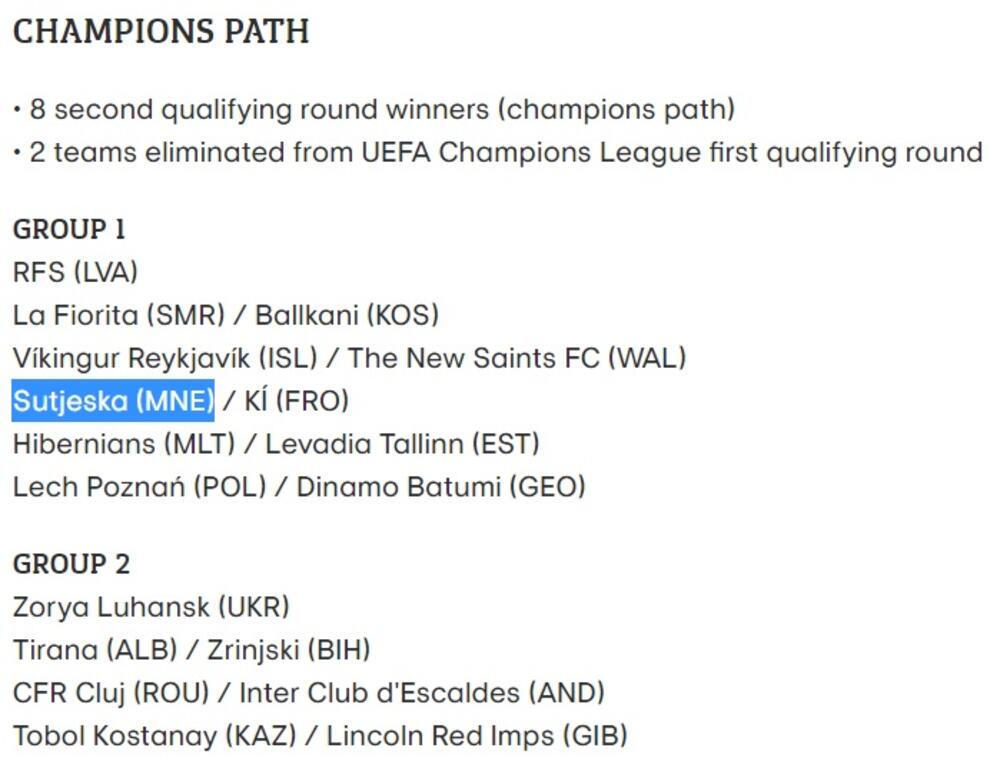Click the teams eliminated from Champions League bullet
1000x771 pixels.
(x=505, y=152)
